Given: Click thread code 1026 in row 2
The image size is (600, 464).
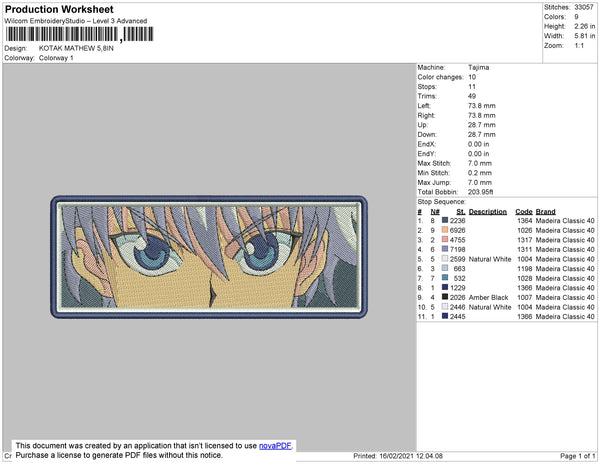Looking at the screenshot, I should point(524,230).
